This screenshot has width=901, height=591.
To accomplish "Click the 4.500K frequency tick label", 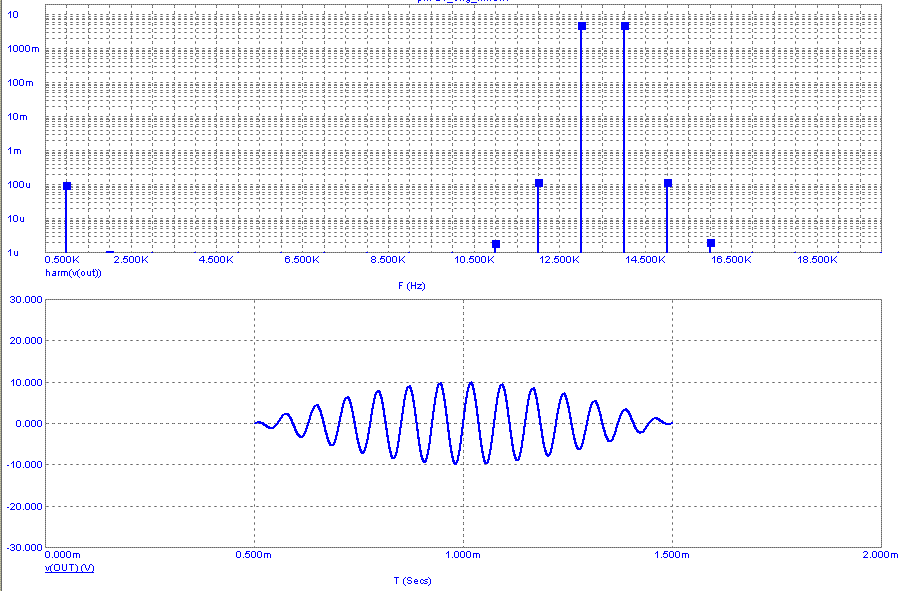I will (216, 260).
